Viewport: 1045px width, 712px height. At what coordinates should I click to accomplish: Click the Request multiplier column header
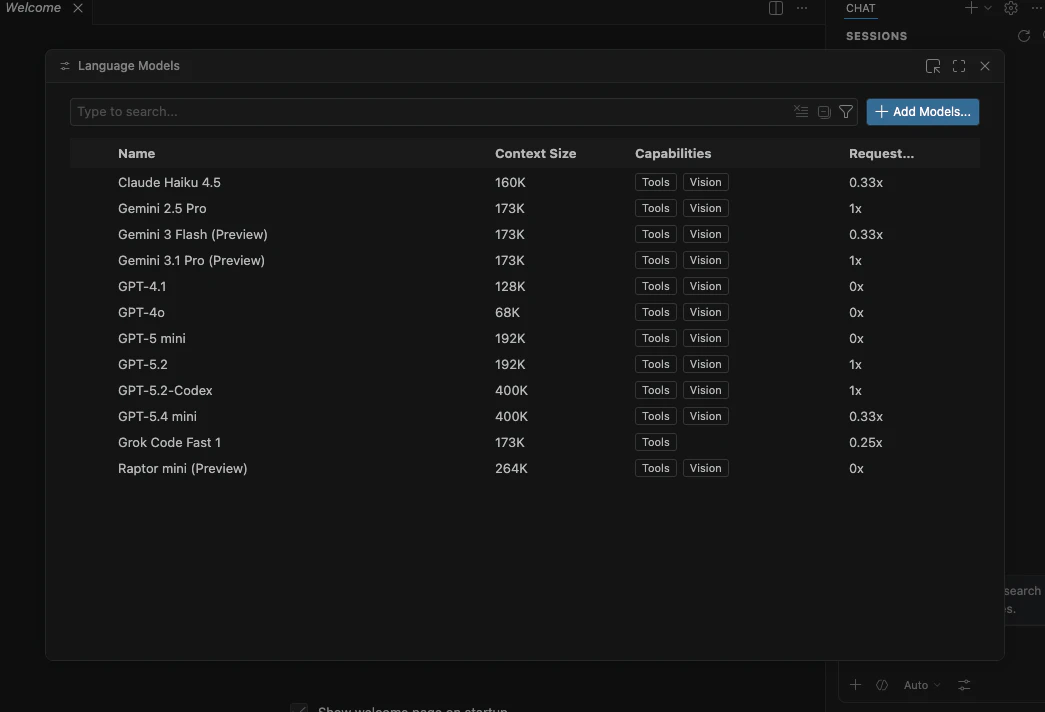[881, 153]
